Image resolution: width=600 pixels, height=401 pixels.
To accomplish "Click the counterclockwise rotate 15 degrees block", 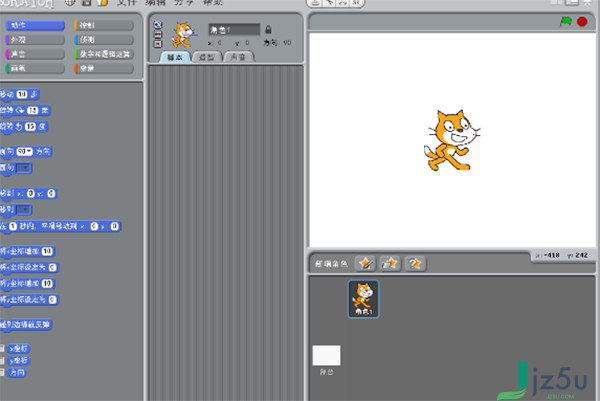I will click(24, 127).
